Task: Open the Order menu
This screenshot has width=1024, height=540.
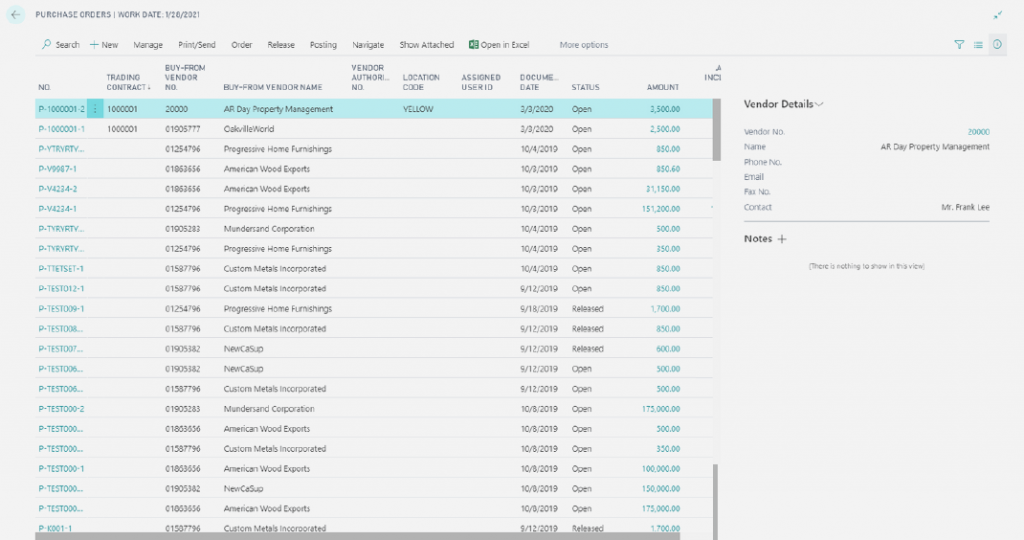Action: click(242, 45)
